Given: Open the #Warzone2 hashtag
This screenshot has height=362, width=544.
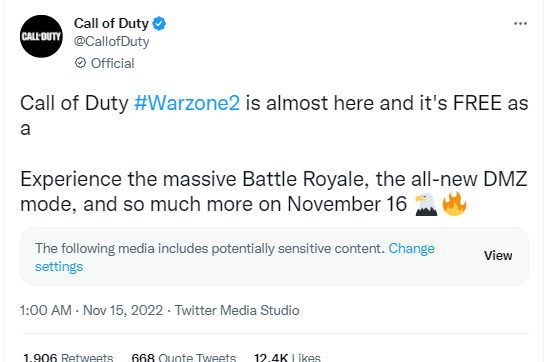Looking at the screenshot, I should pos(187,103).
